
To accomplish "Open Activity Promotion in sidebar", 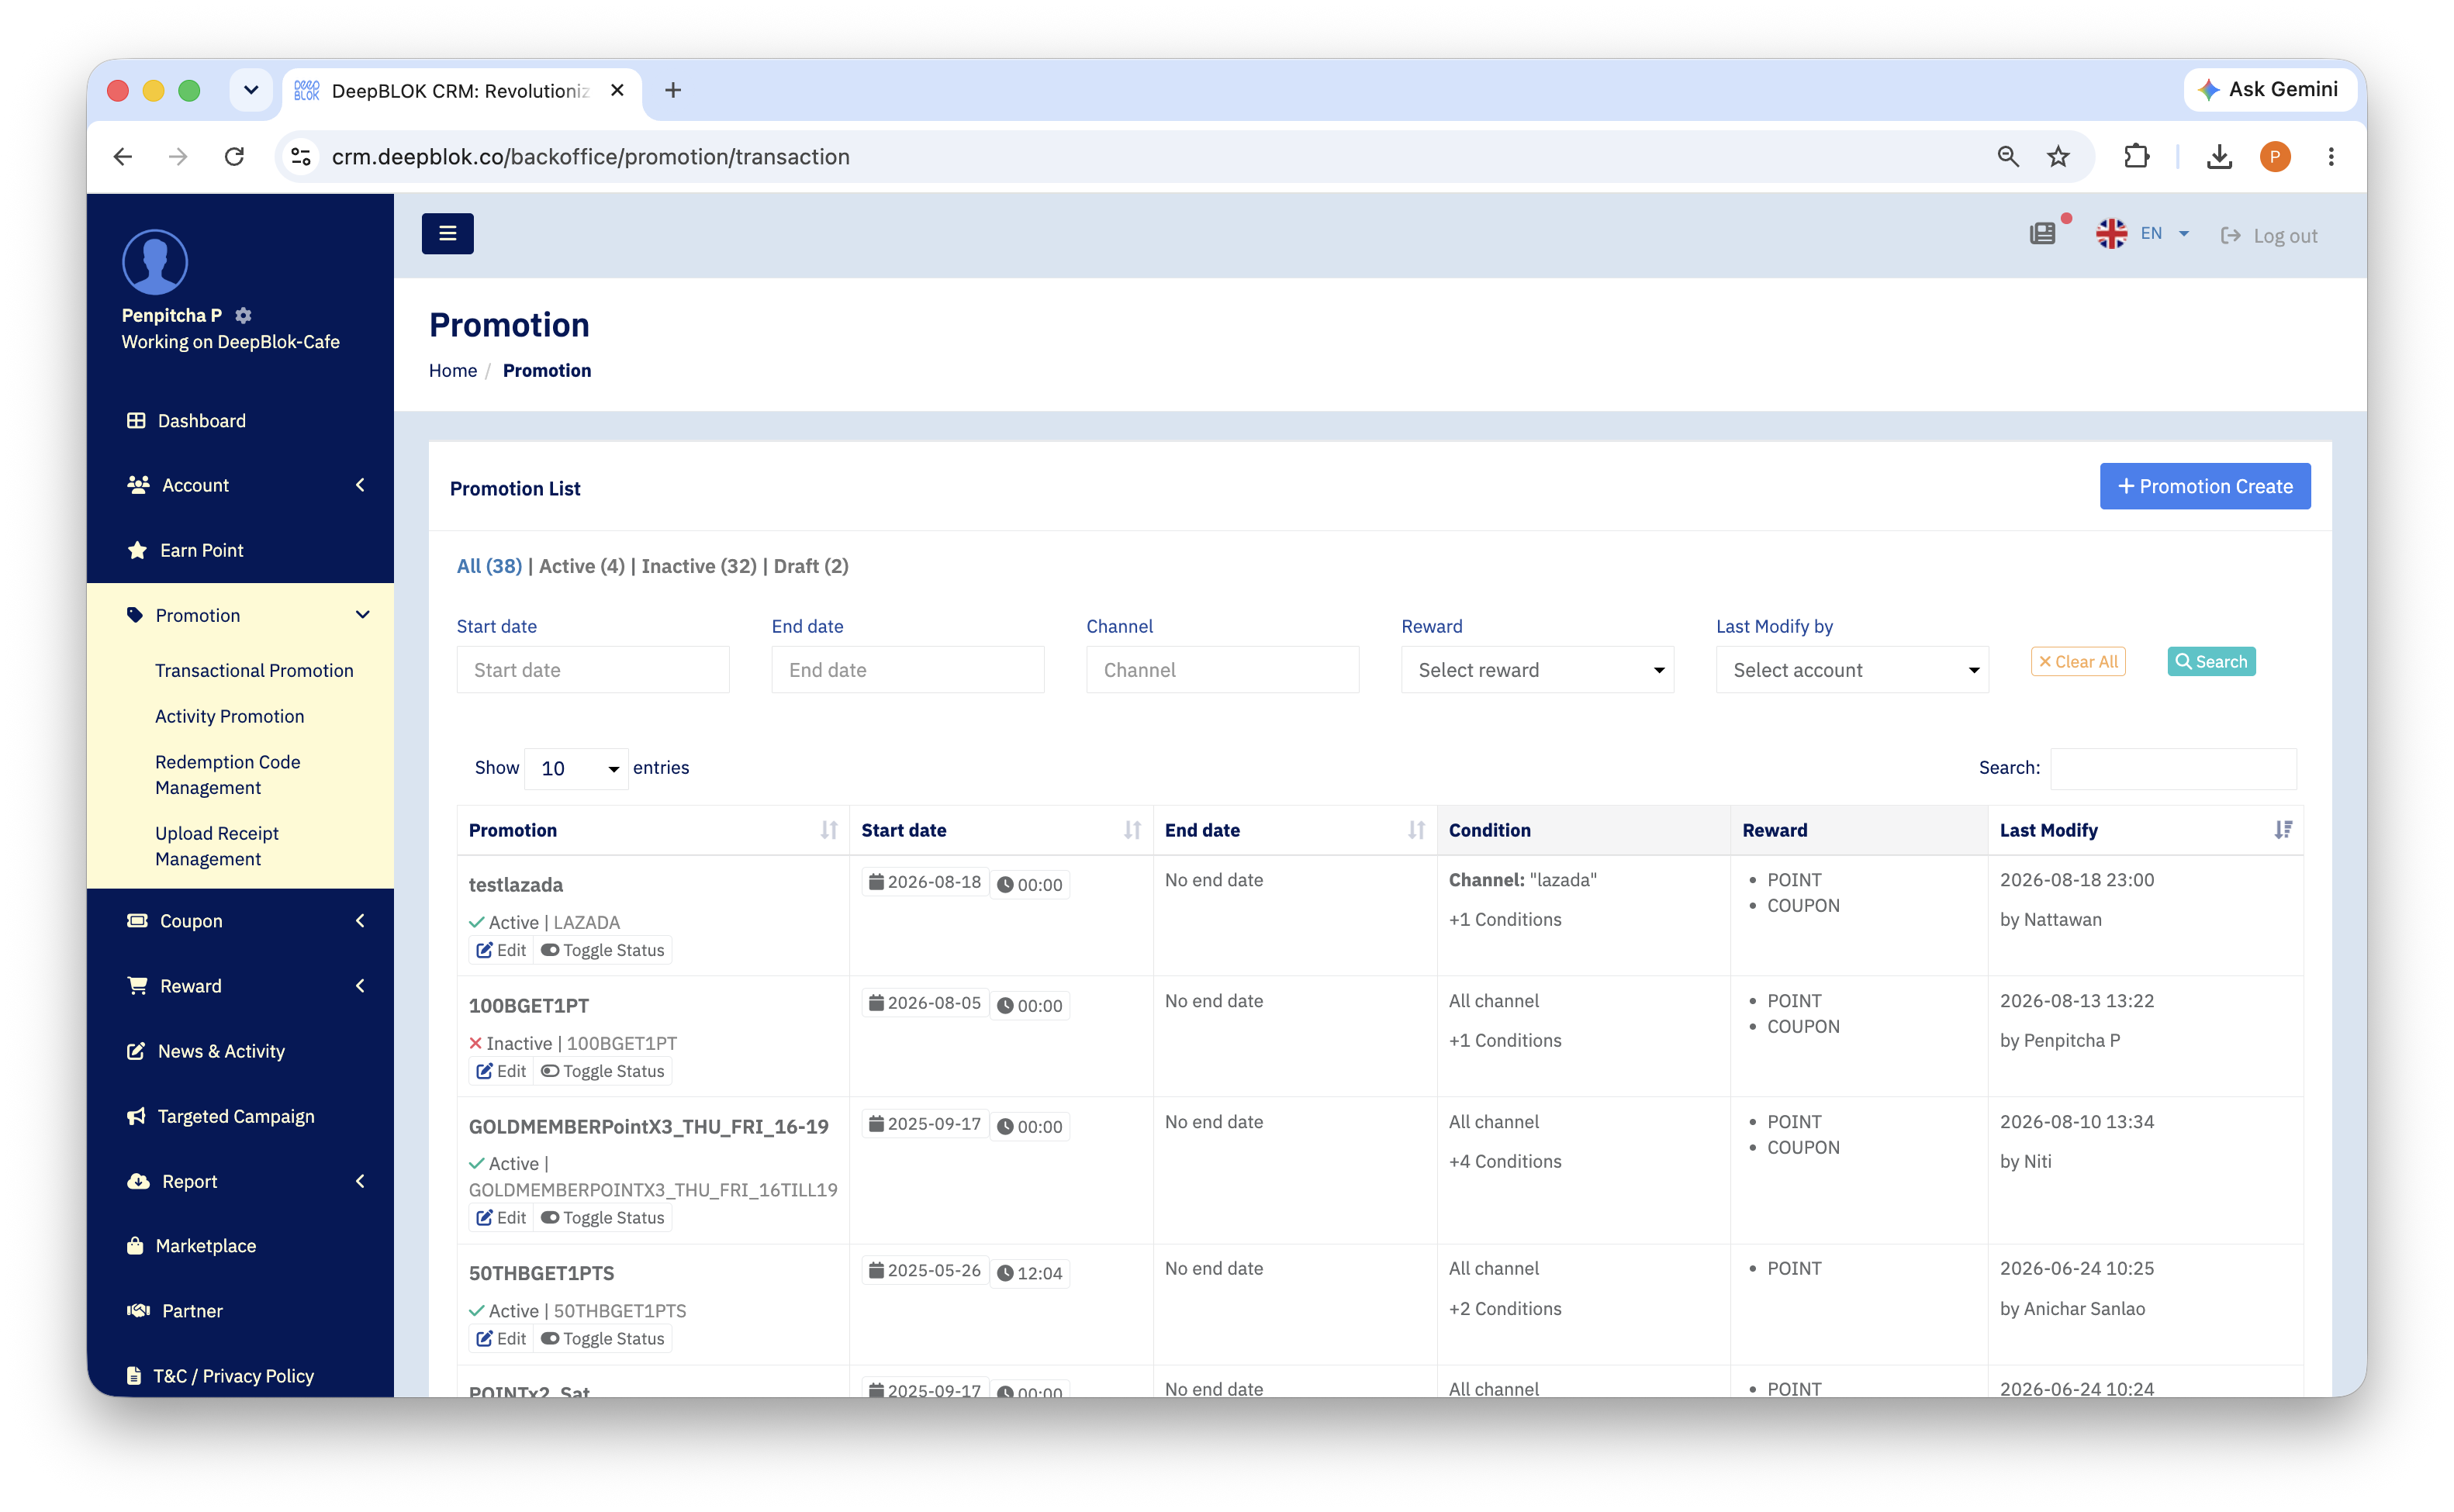I will pos(229,716).
